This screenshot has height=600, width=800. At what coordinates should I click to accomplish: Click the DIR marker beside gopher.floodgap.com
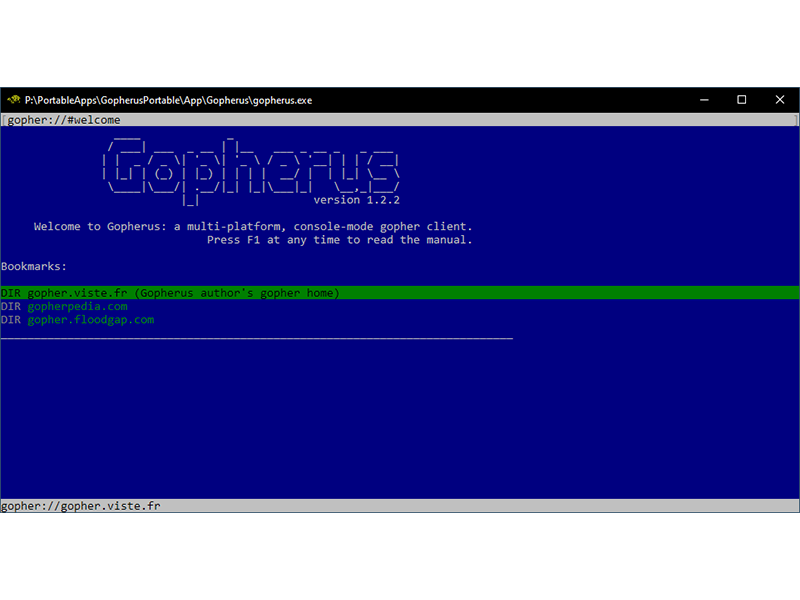point(11,320)
